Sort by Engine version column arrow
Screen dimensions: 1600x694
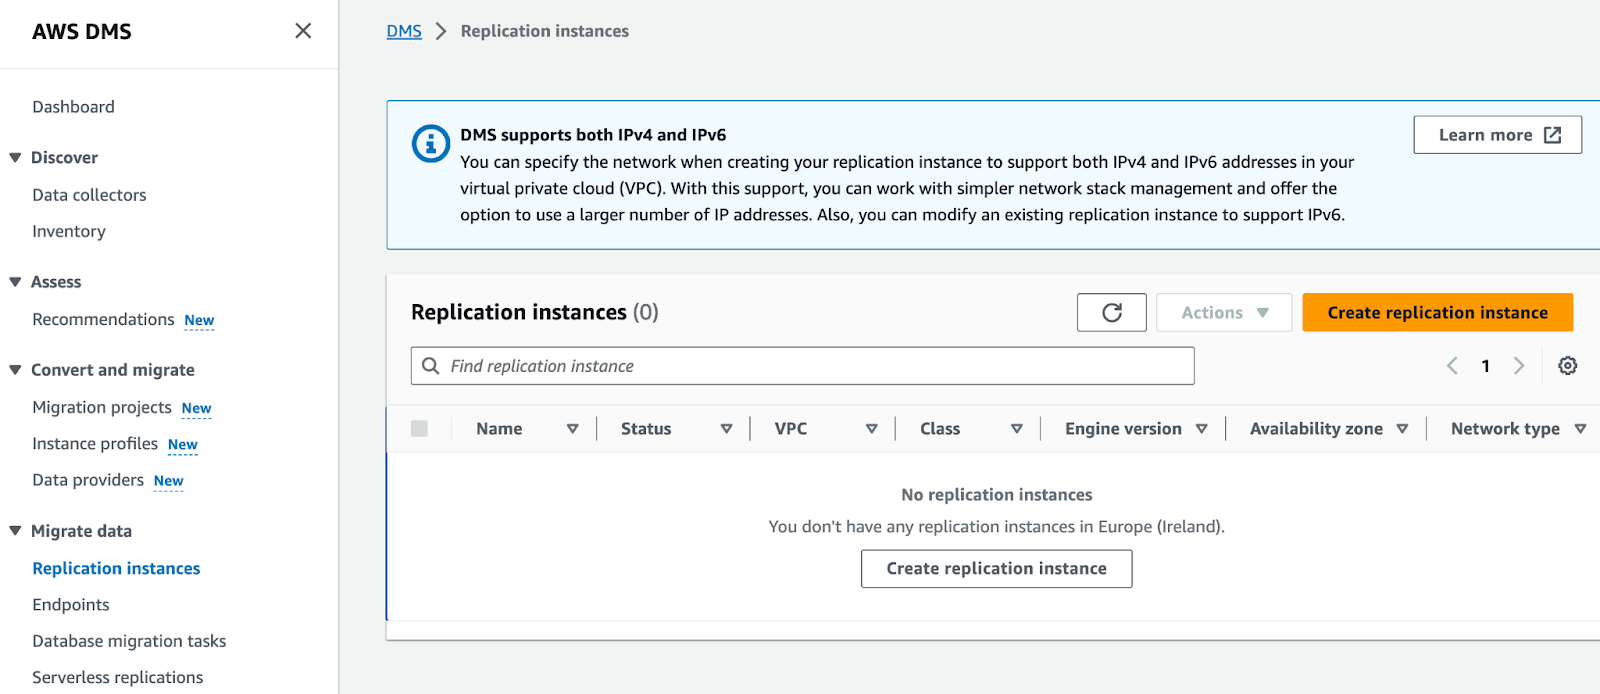pos(1201,429)
